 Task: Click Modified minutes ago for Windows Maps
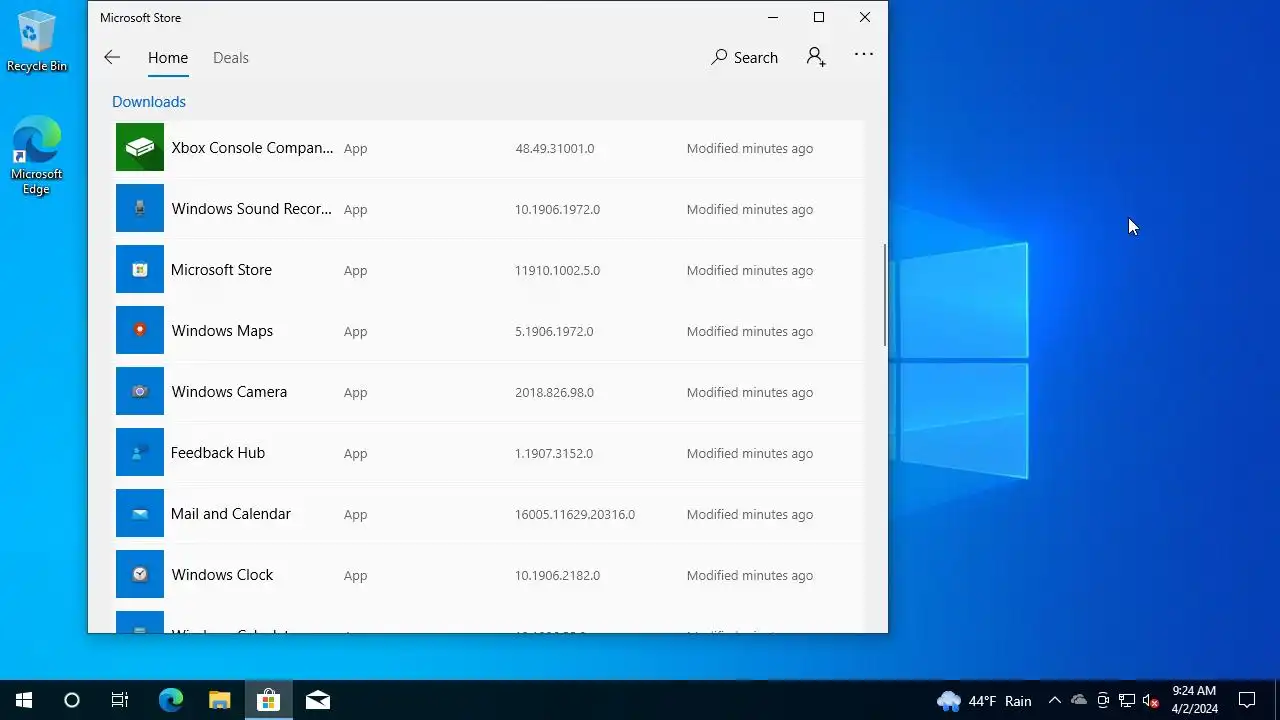750,332
